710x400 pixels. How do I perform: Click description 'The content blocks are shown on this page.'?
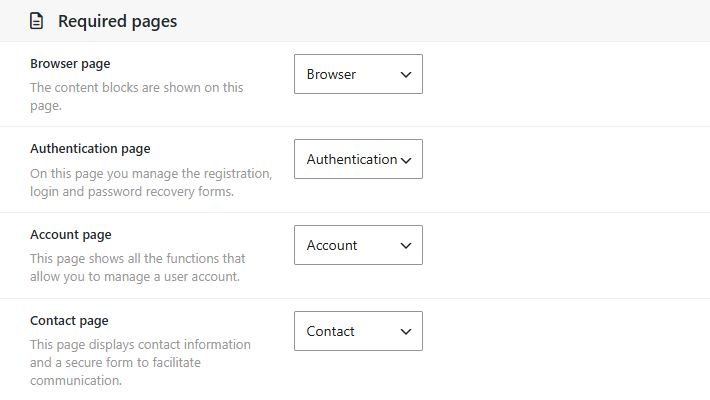coord(137,96)
